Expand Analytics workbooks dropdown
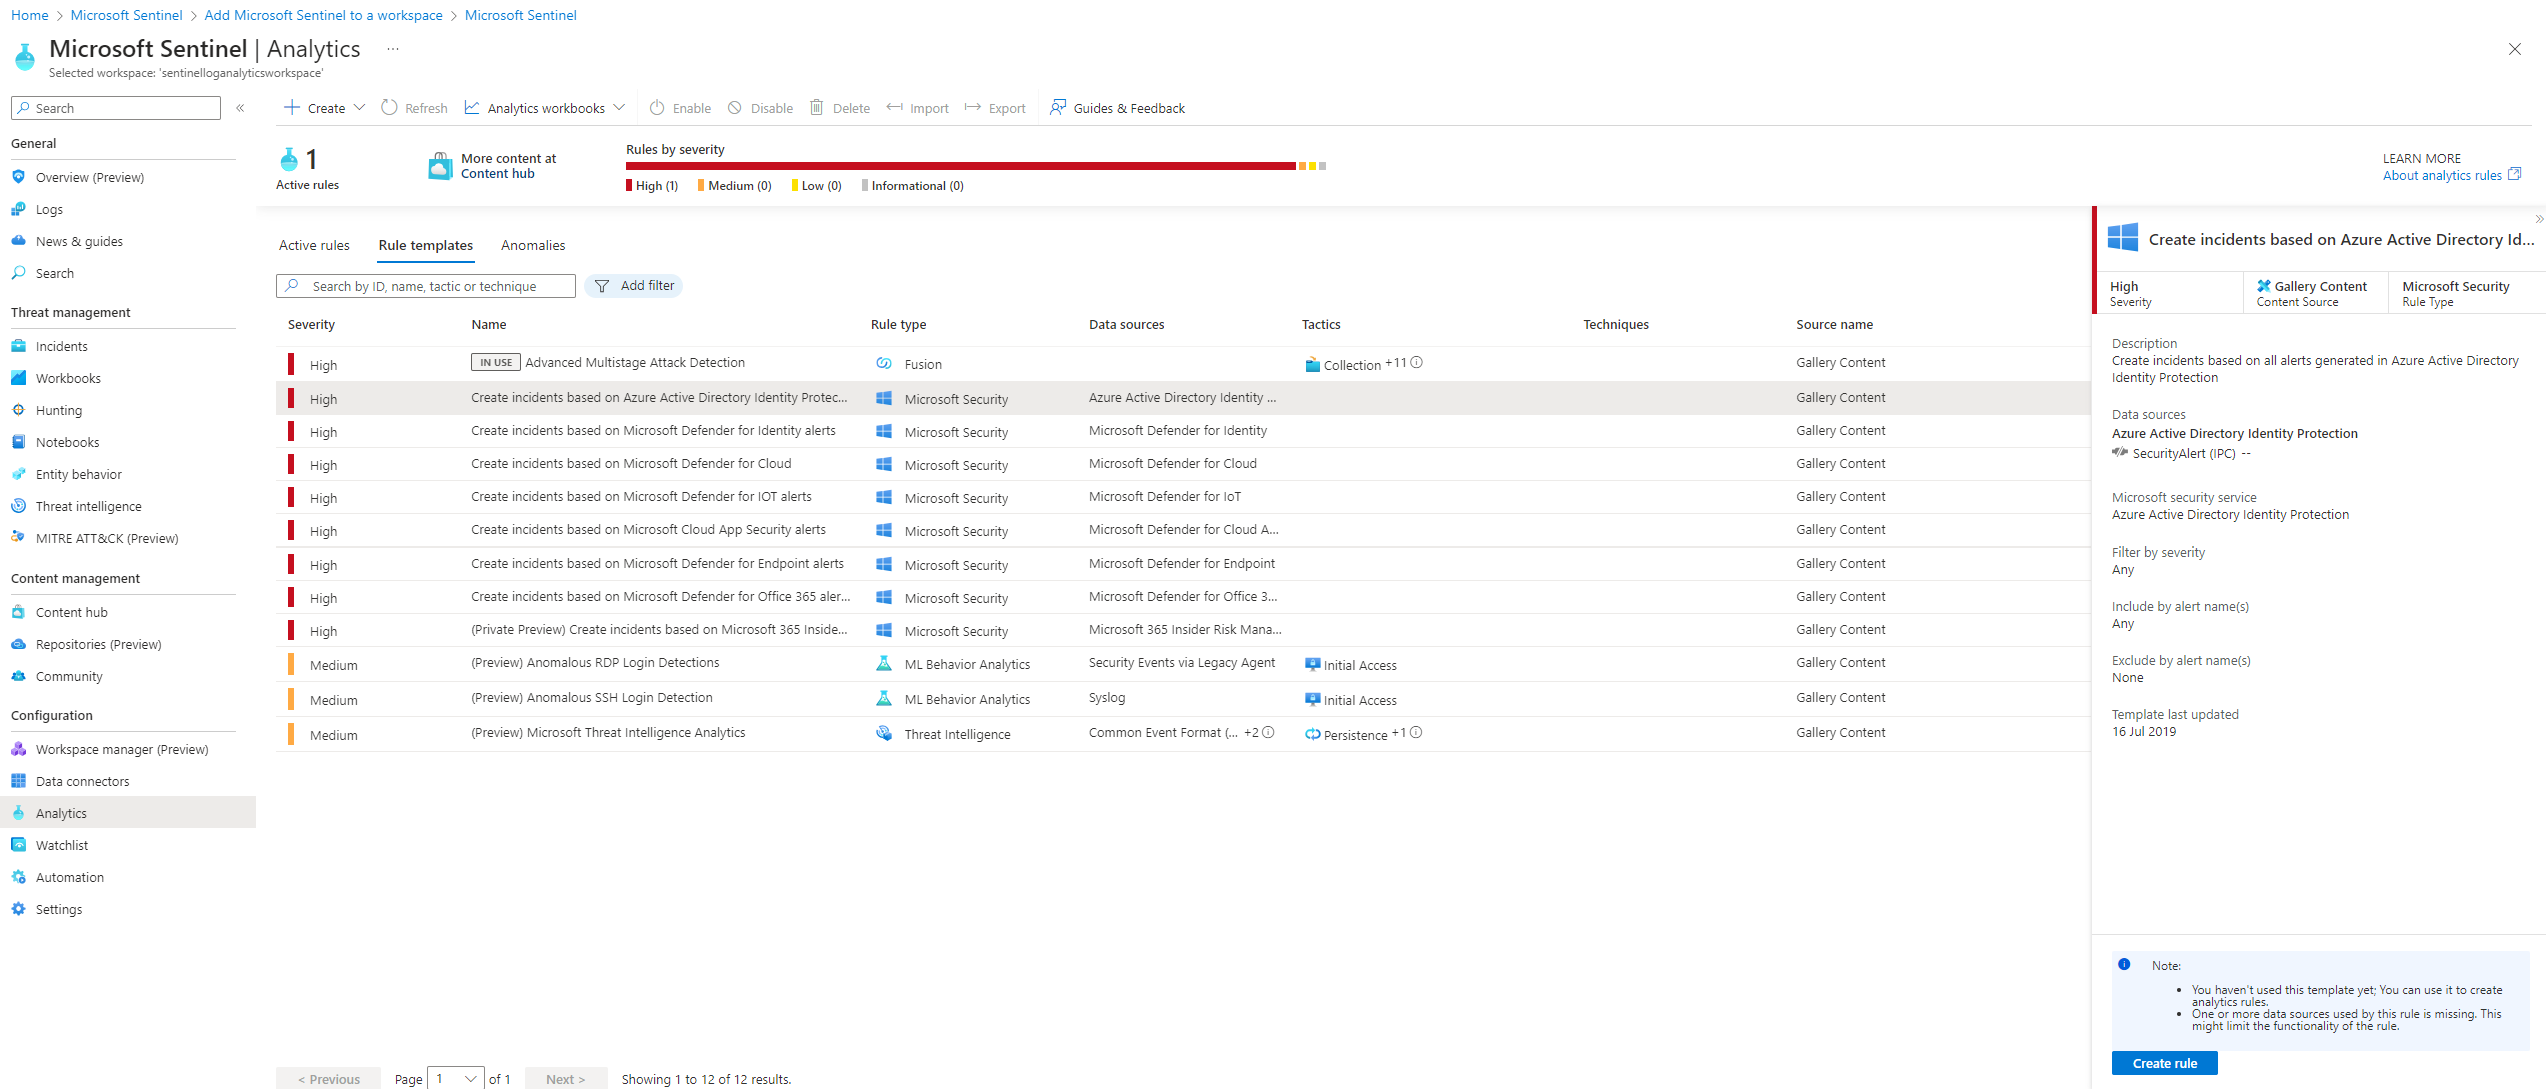The image size is (2546, 1090). pos(619,108)
